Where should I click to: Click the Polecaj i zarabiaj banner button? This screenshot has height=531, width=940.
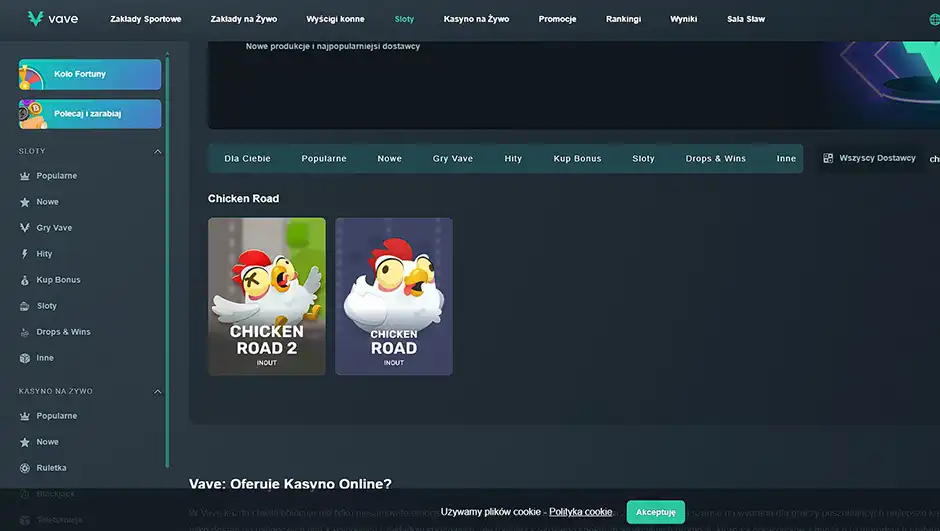pyautogui.click(x=90, y=114)
